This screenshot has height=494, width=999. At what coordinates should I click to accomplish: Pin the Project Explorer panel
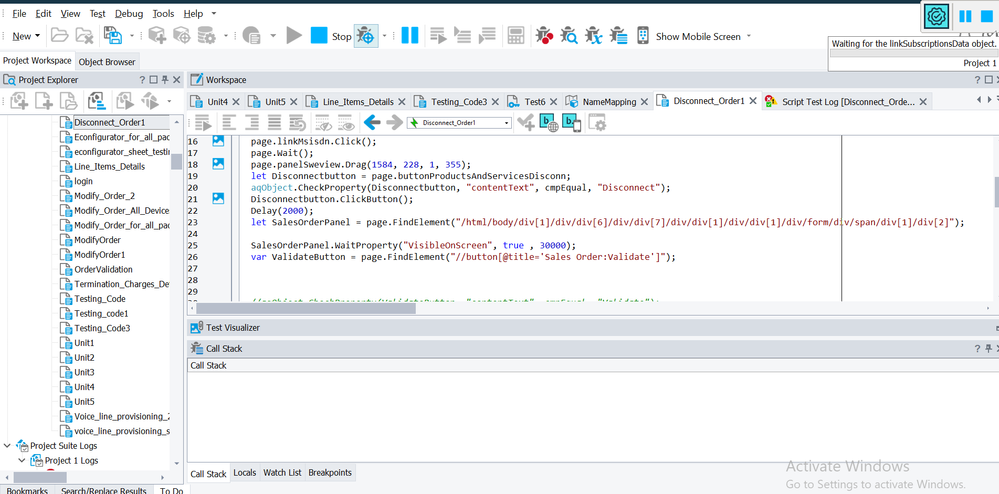pos(165,80)
